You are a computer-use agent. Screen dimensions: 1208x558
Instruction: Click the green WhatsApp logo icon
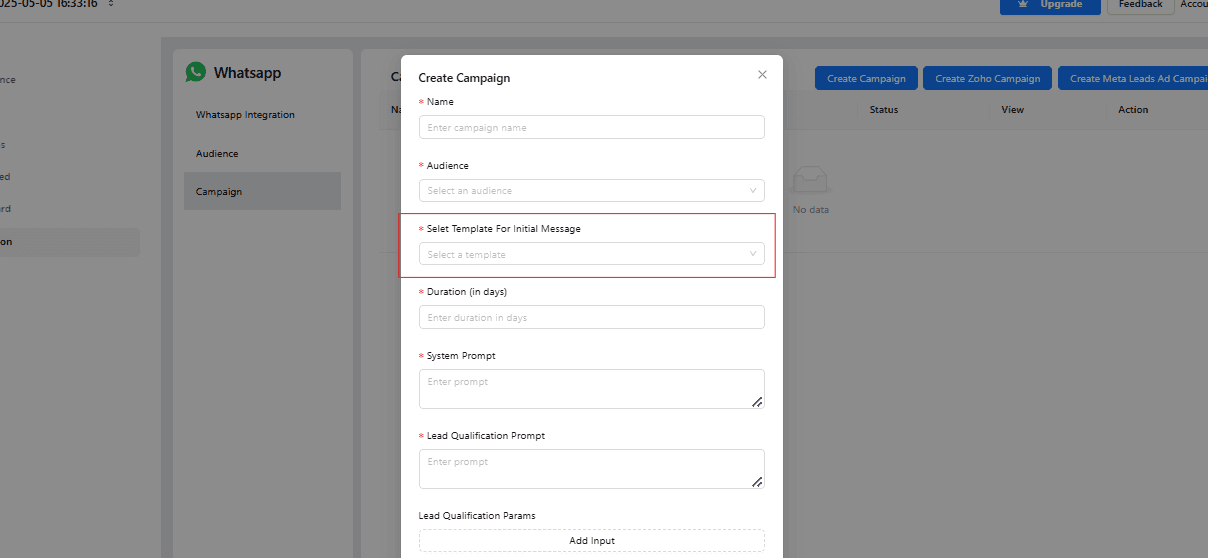click(196, 73)
